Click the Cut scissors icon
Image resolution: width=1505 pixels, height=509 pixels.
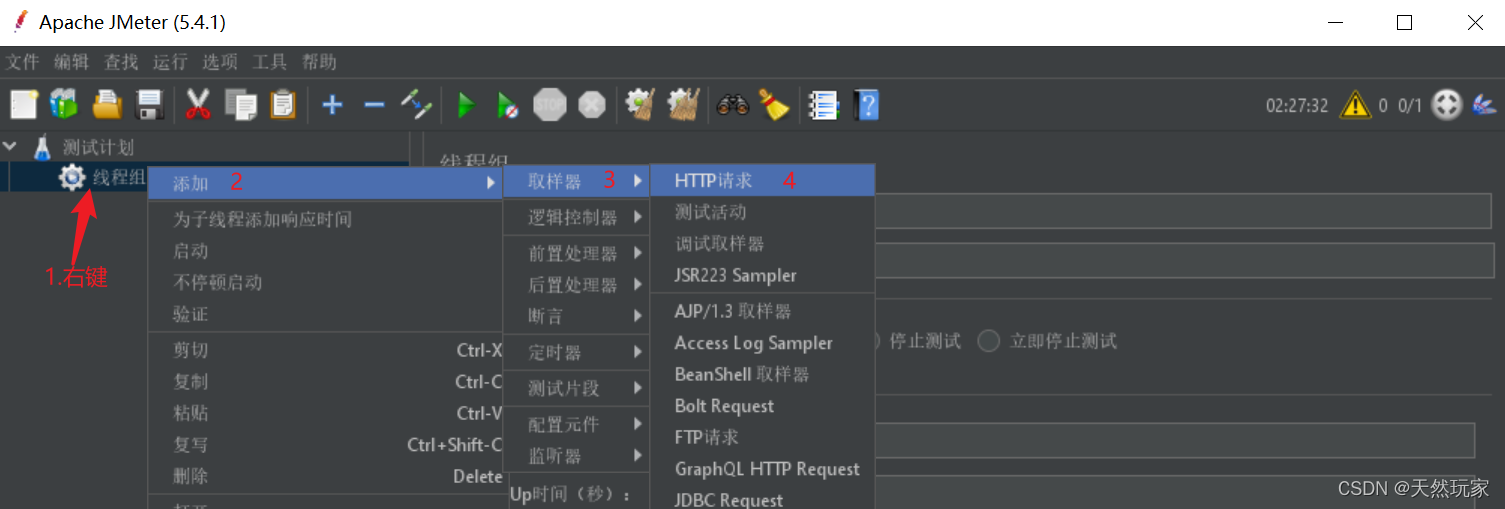coord(199,104)
